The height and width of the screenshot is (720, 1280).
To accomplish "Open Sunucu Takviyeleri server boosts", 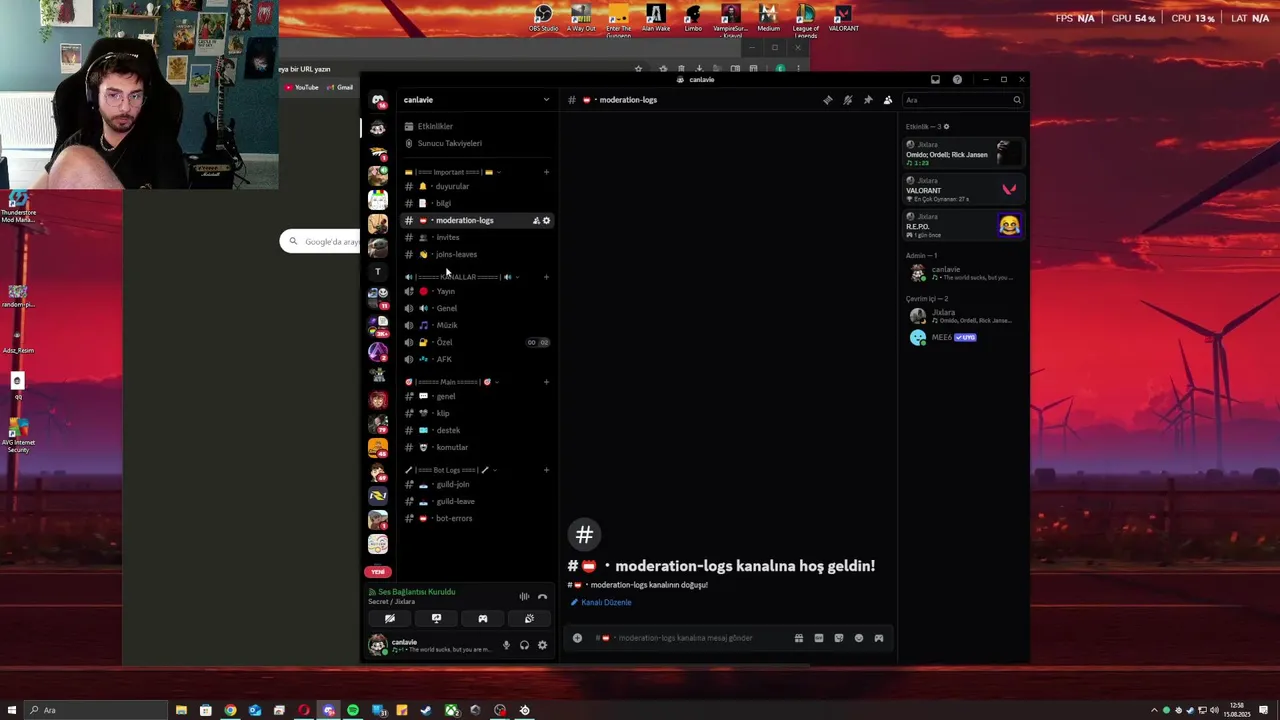I will click(477, 143).
